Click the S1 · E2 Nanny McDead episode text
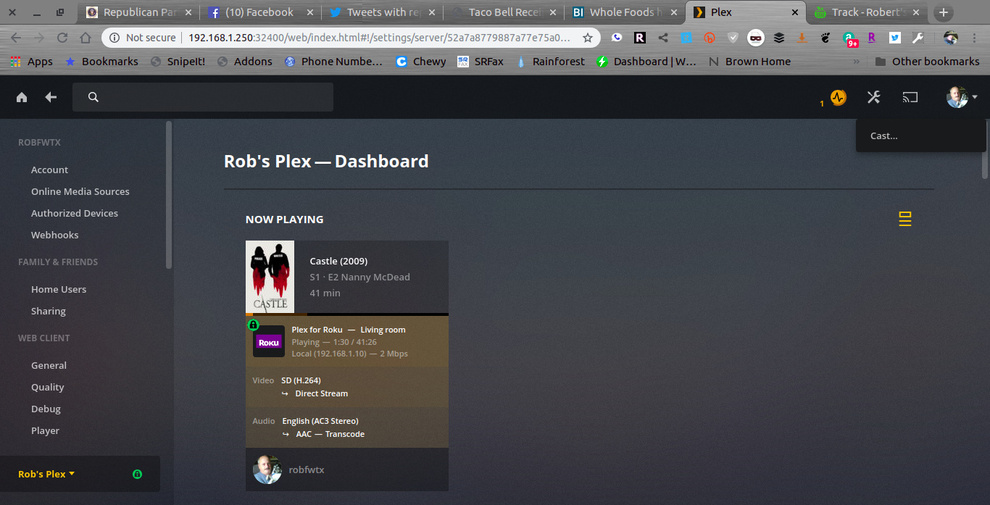Viewport: 990px width, 505px height. point(359,277)
